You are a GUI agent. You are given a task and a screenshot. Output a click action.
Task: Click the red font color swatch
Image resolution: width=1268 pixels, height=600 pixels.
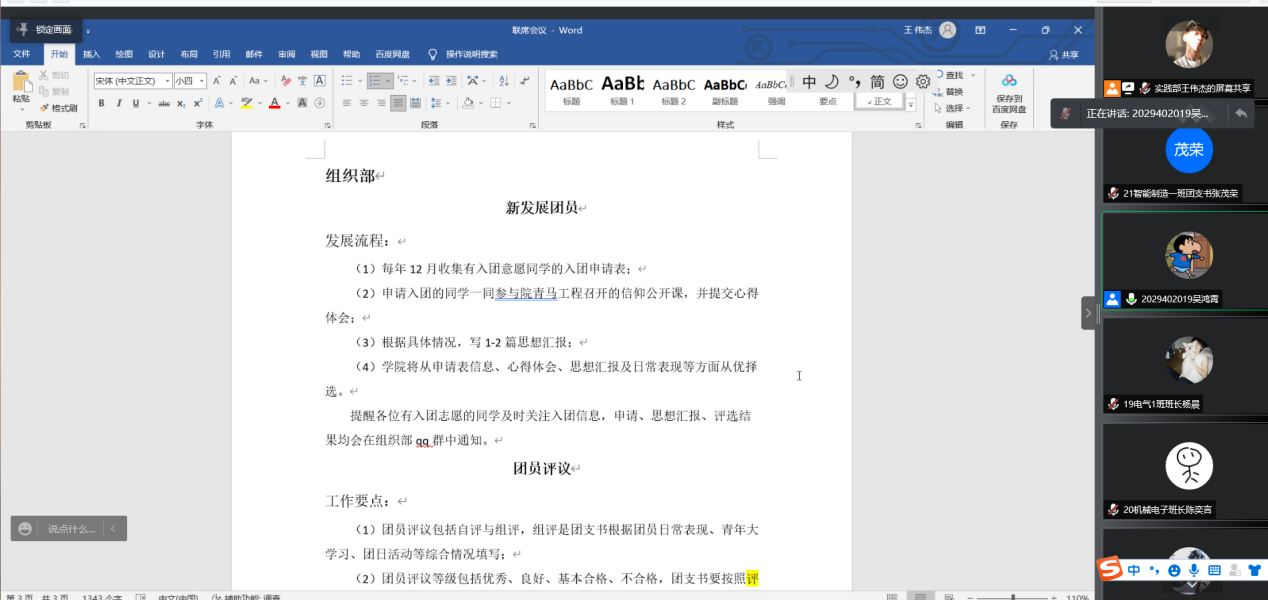[x=274, y=104]
